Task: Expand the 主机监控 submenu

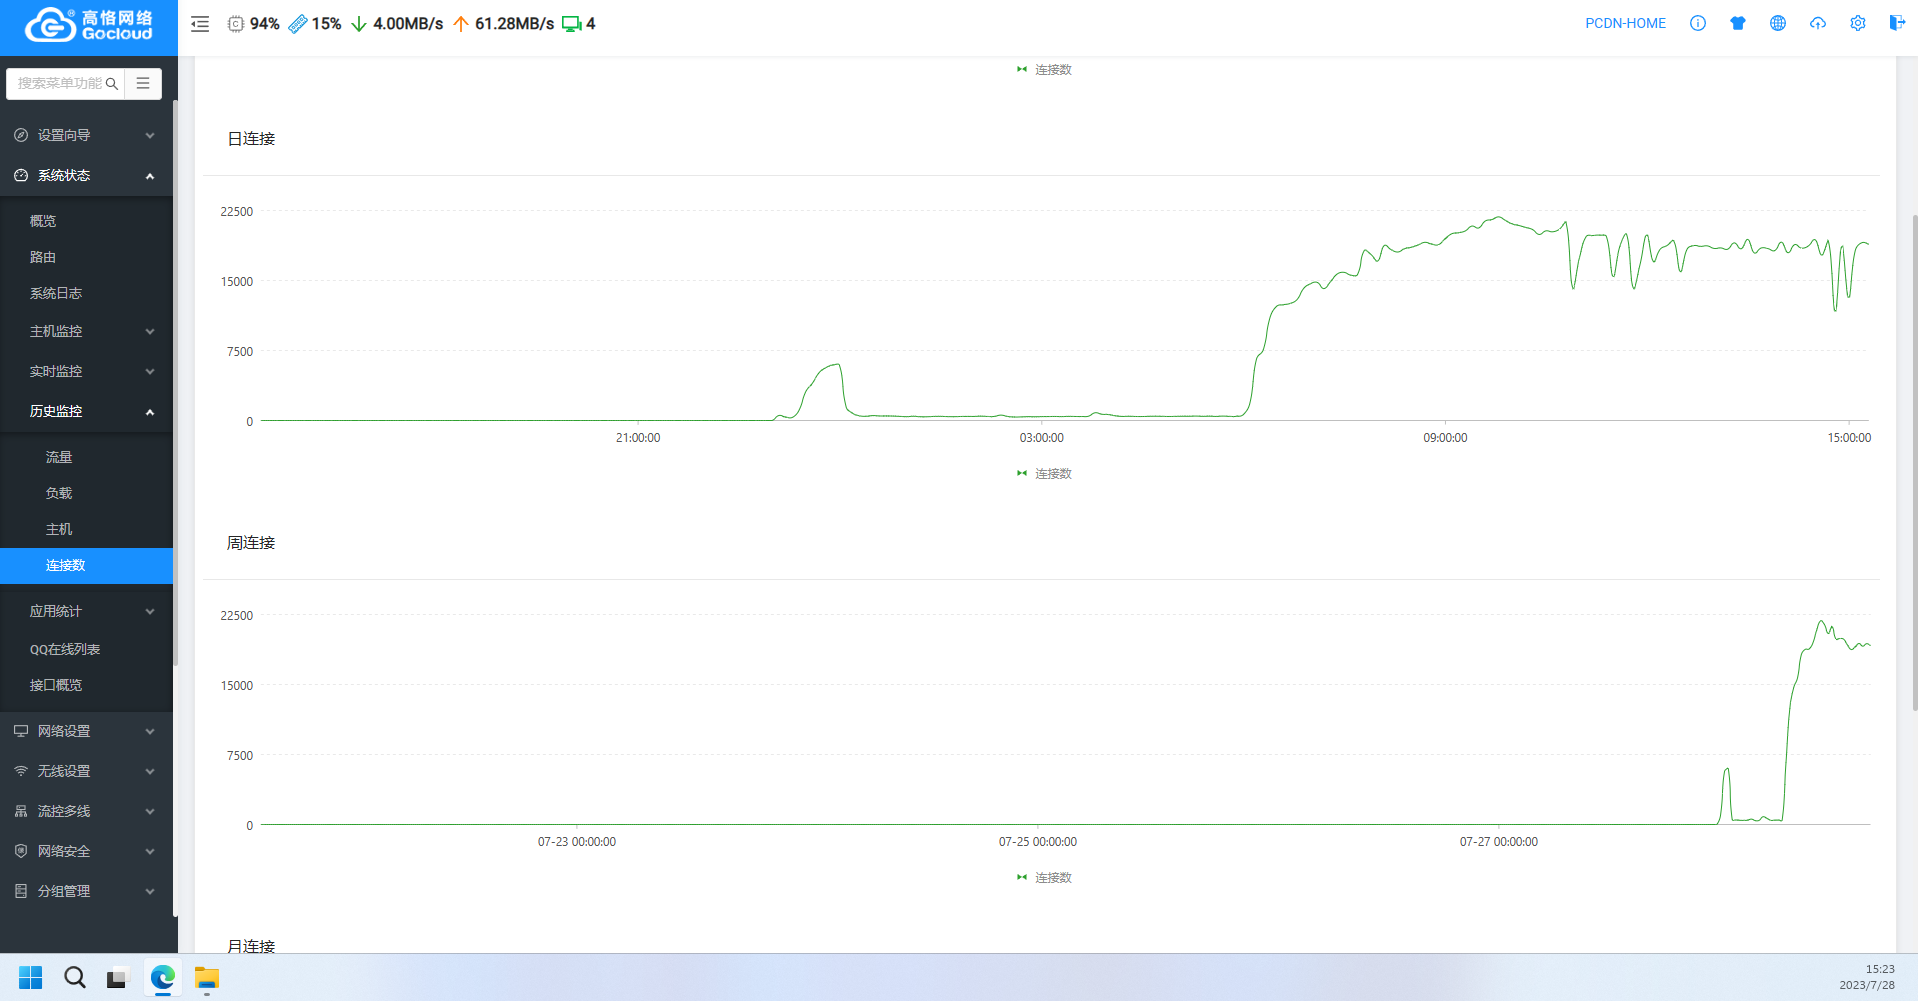Action: click(86, 331)
